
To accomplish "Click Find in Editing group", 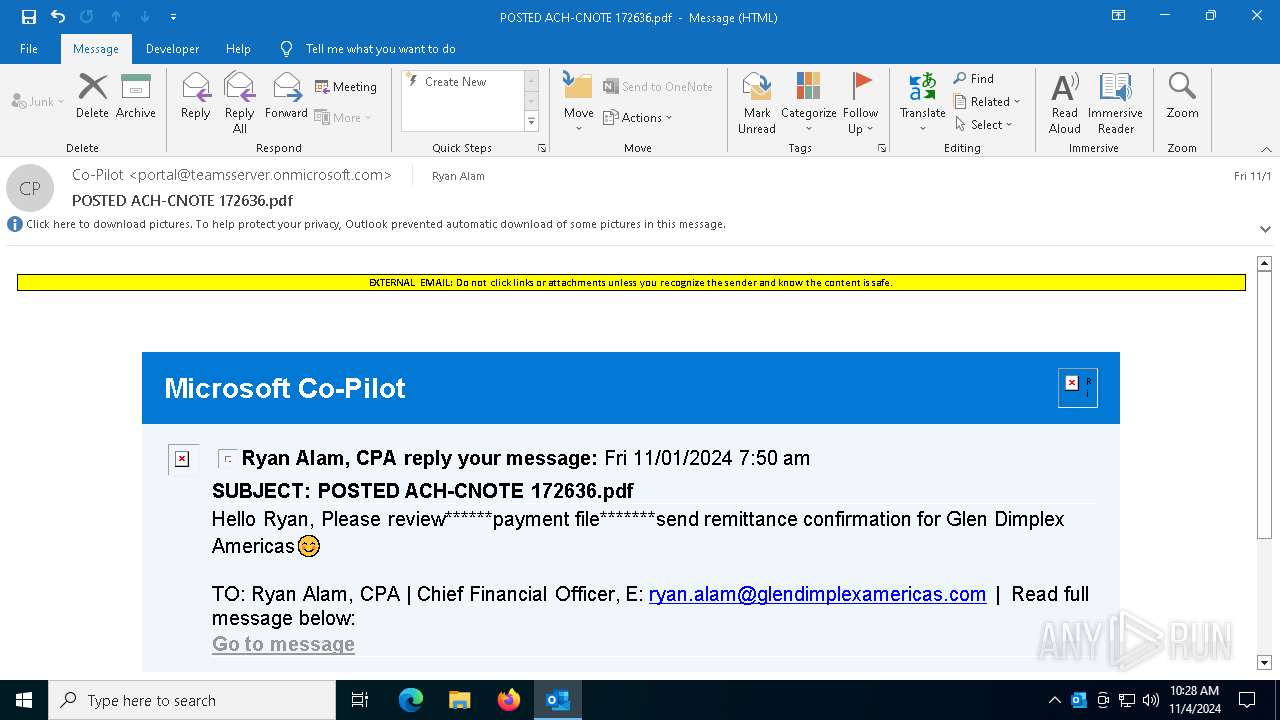I will coord(974,79).
